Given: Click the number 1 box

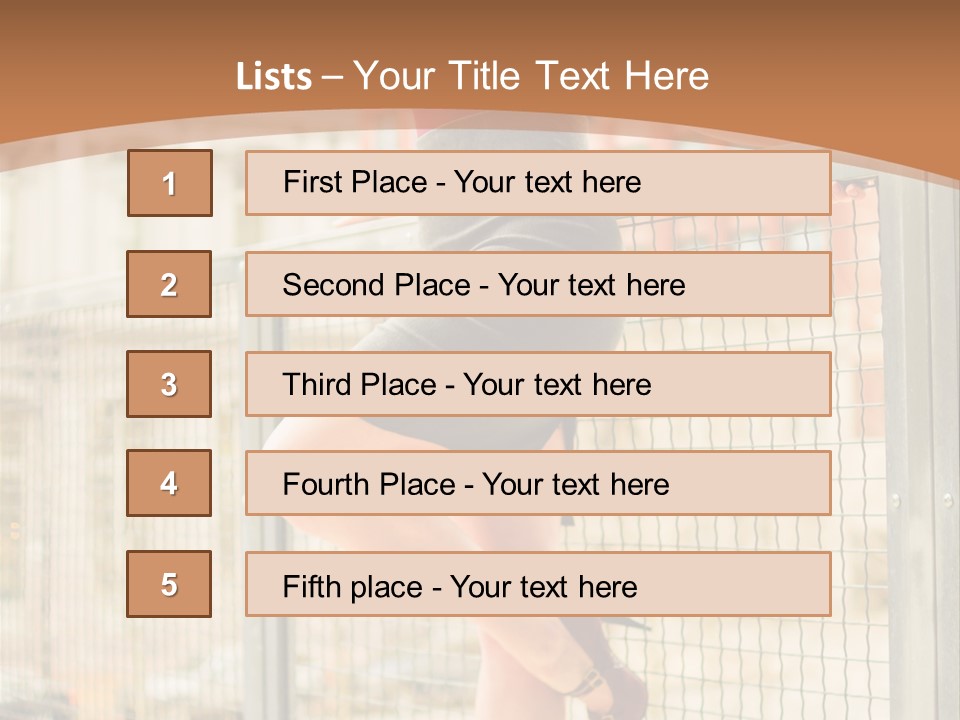Looking at the screenshot, I should click(169, 183).
